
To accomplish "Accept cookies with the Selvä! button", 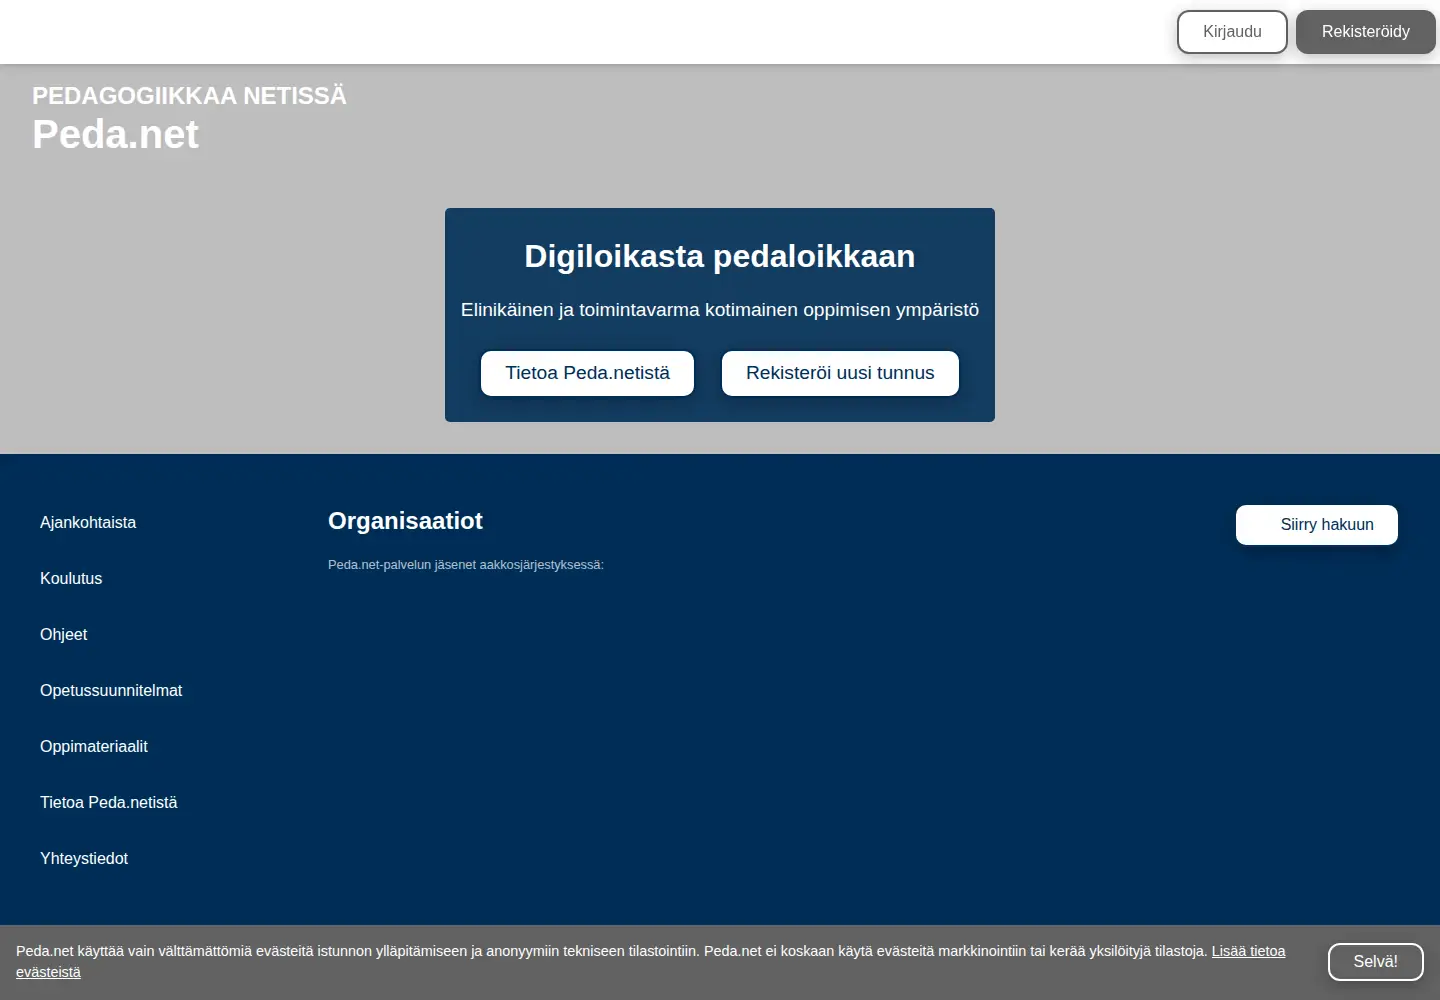I will (x=1376, y=962).
